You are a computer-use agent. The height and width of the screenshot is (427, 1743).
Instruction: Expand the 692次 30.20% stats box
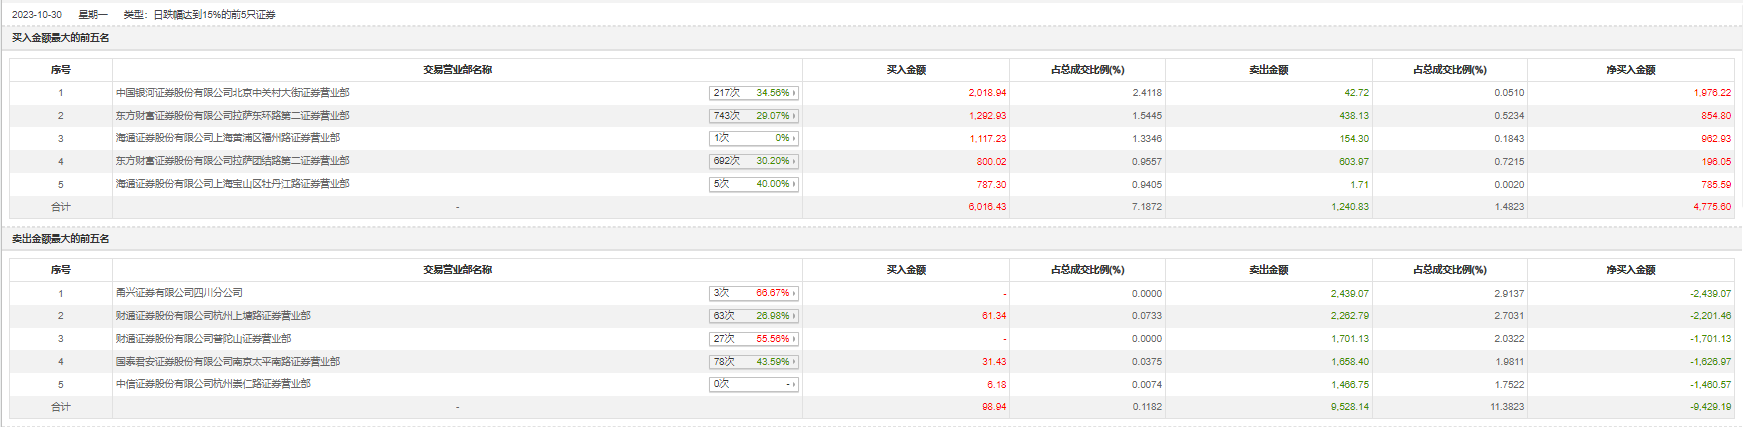tap(754, 161)
